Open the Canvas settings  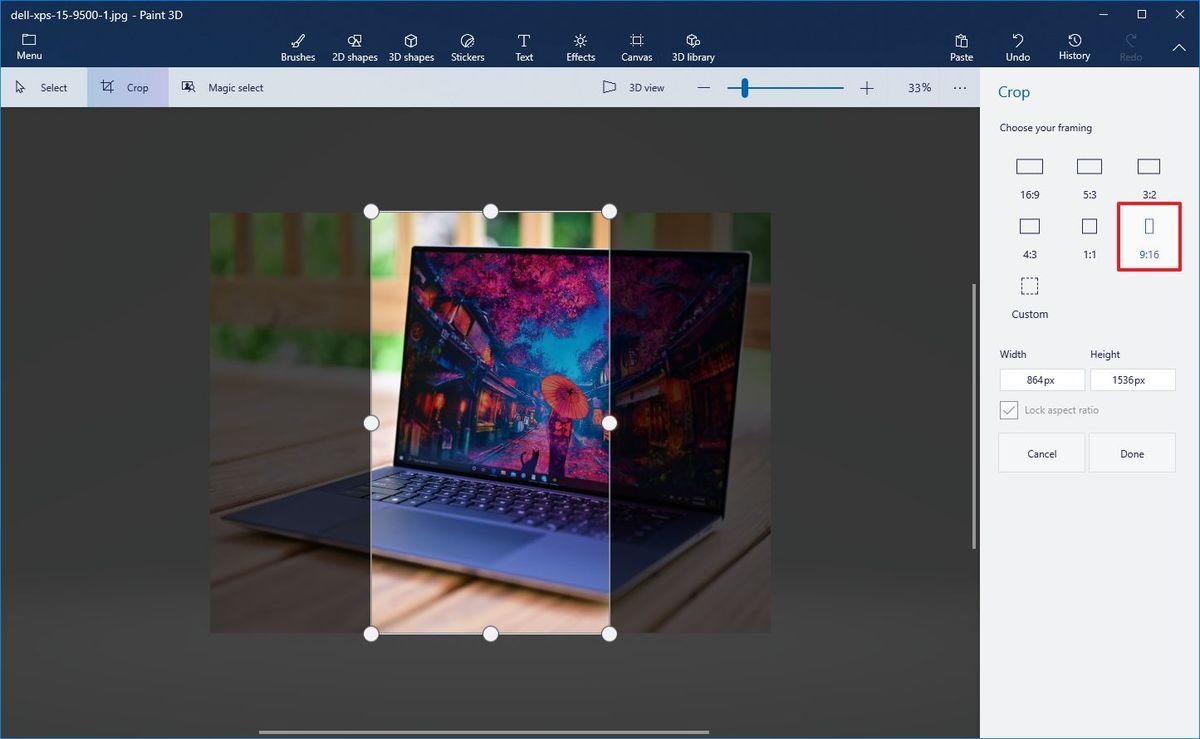pyautogui.click(x=637, y=45)
